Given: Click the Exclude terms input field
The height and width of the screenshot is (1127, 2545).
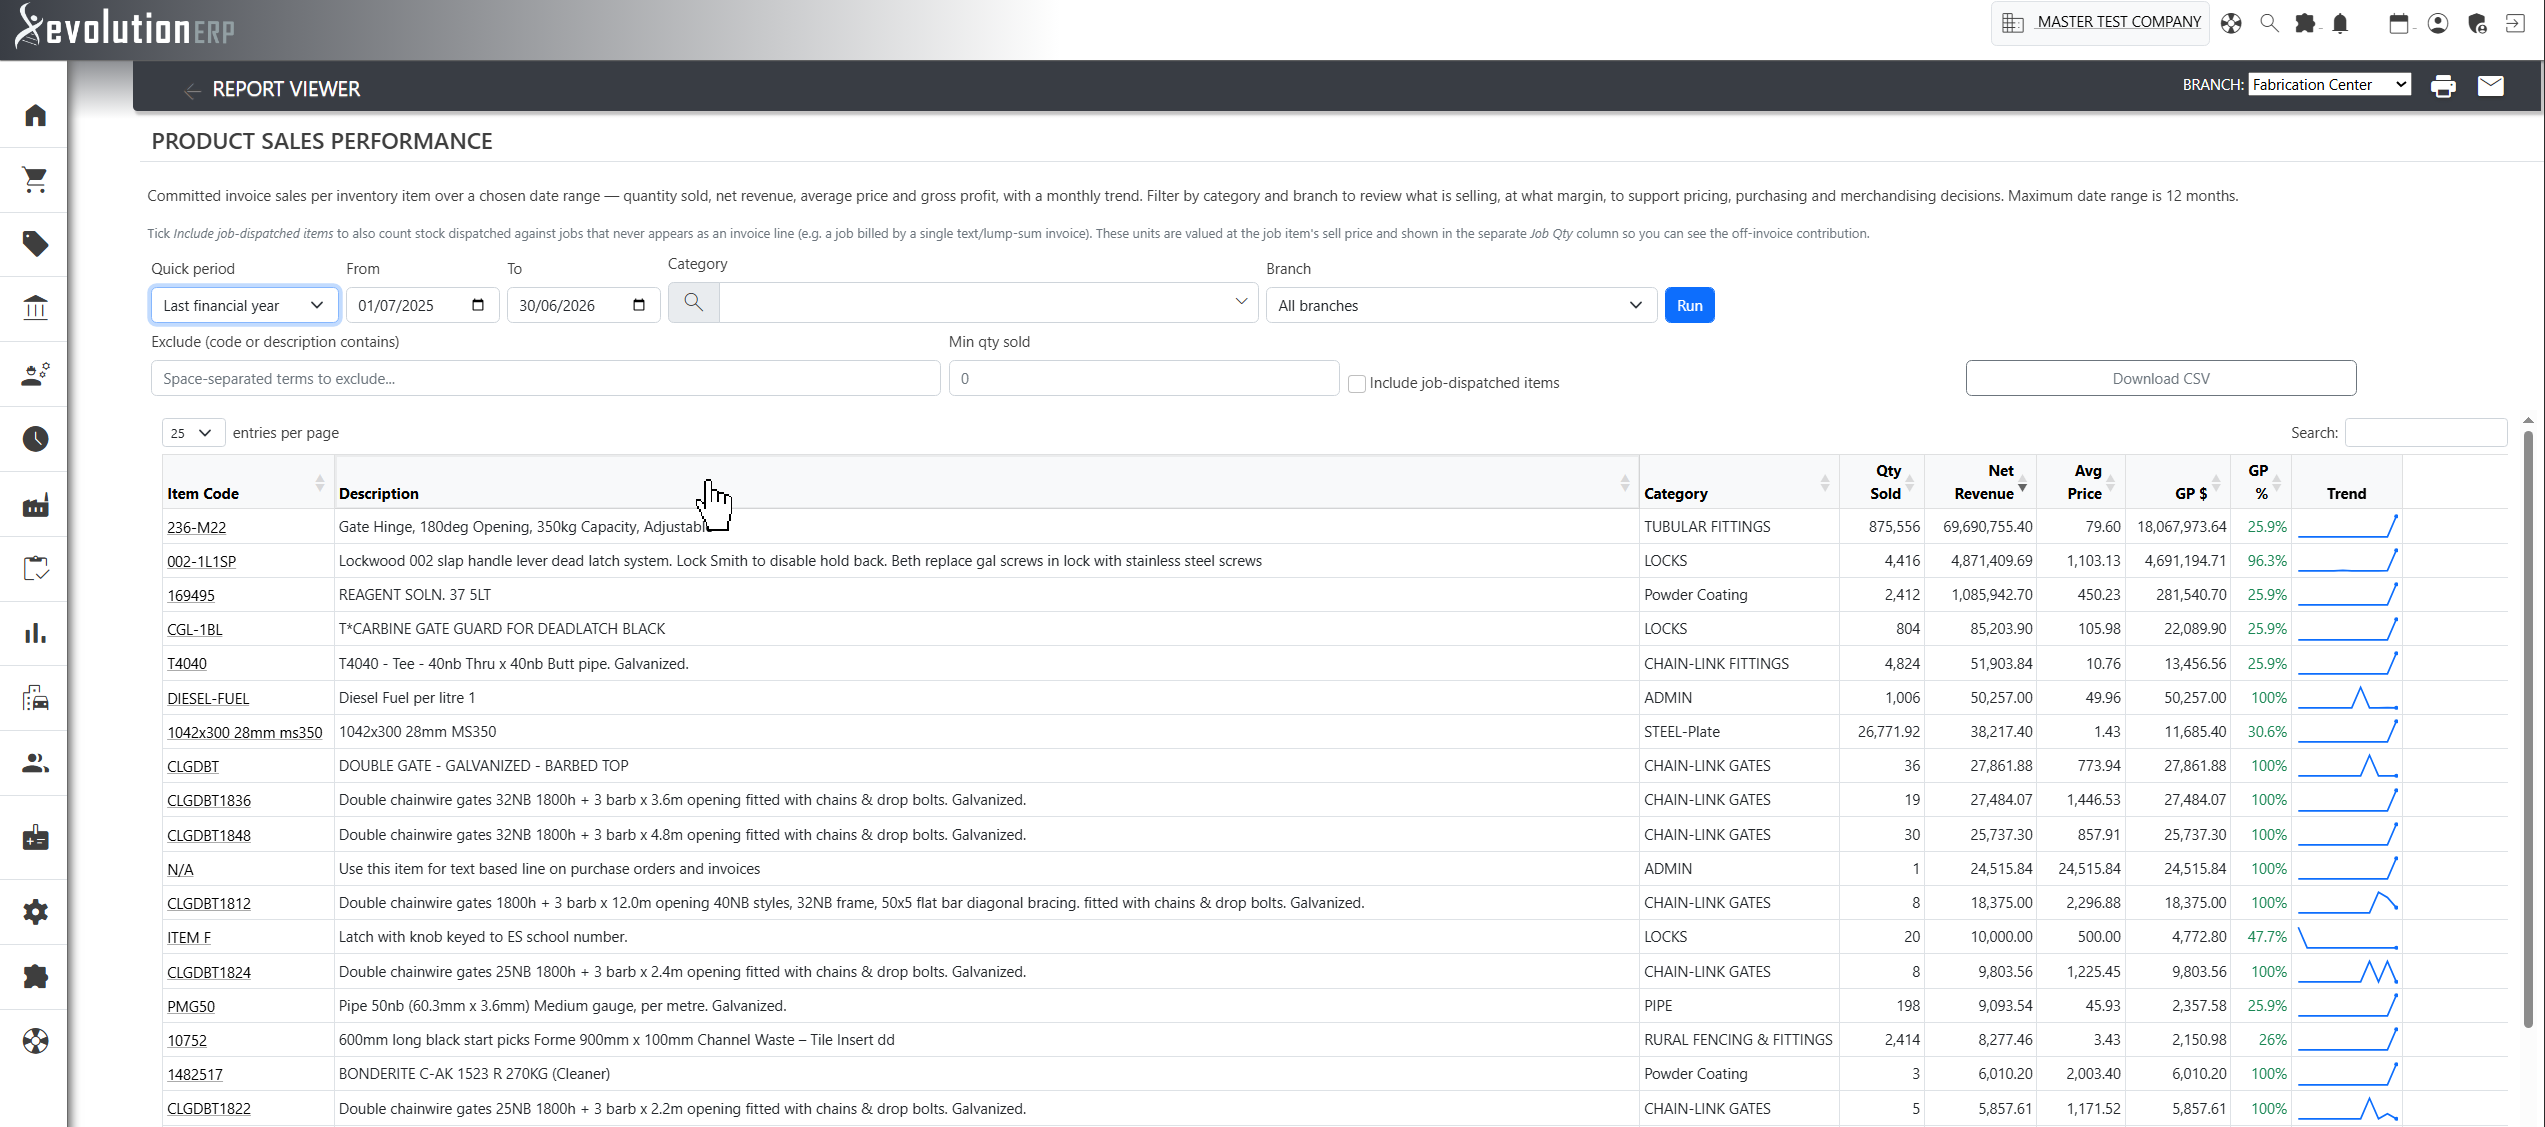Looking at the screenshot, I should (x=545, y=378).
